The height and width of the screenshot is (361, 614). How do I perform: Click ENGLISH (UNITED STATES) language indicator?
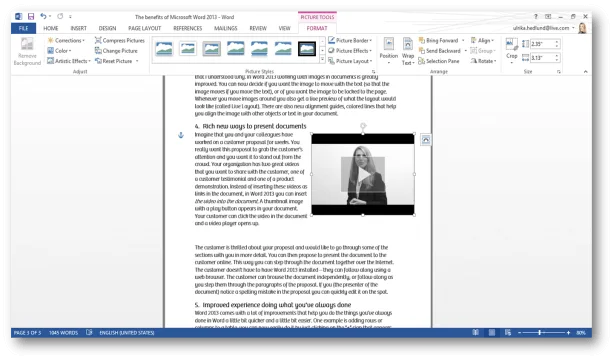(127, 333)
